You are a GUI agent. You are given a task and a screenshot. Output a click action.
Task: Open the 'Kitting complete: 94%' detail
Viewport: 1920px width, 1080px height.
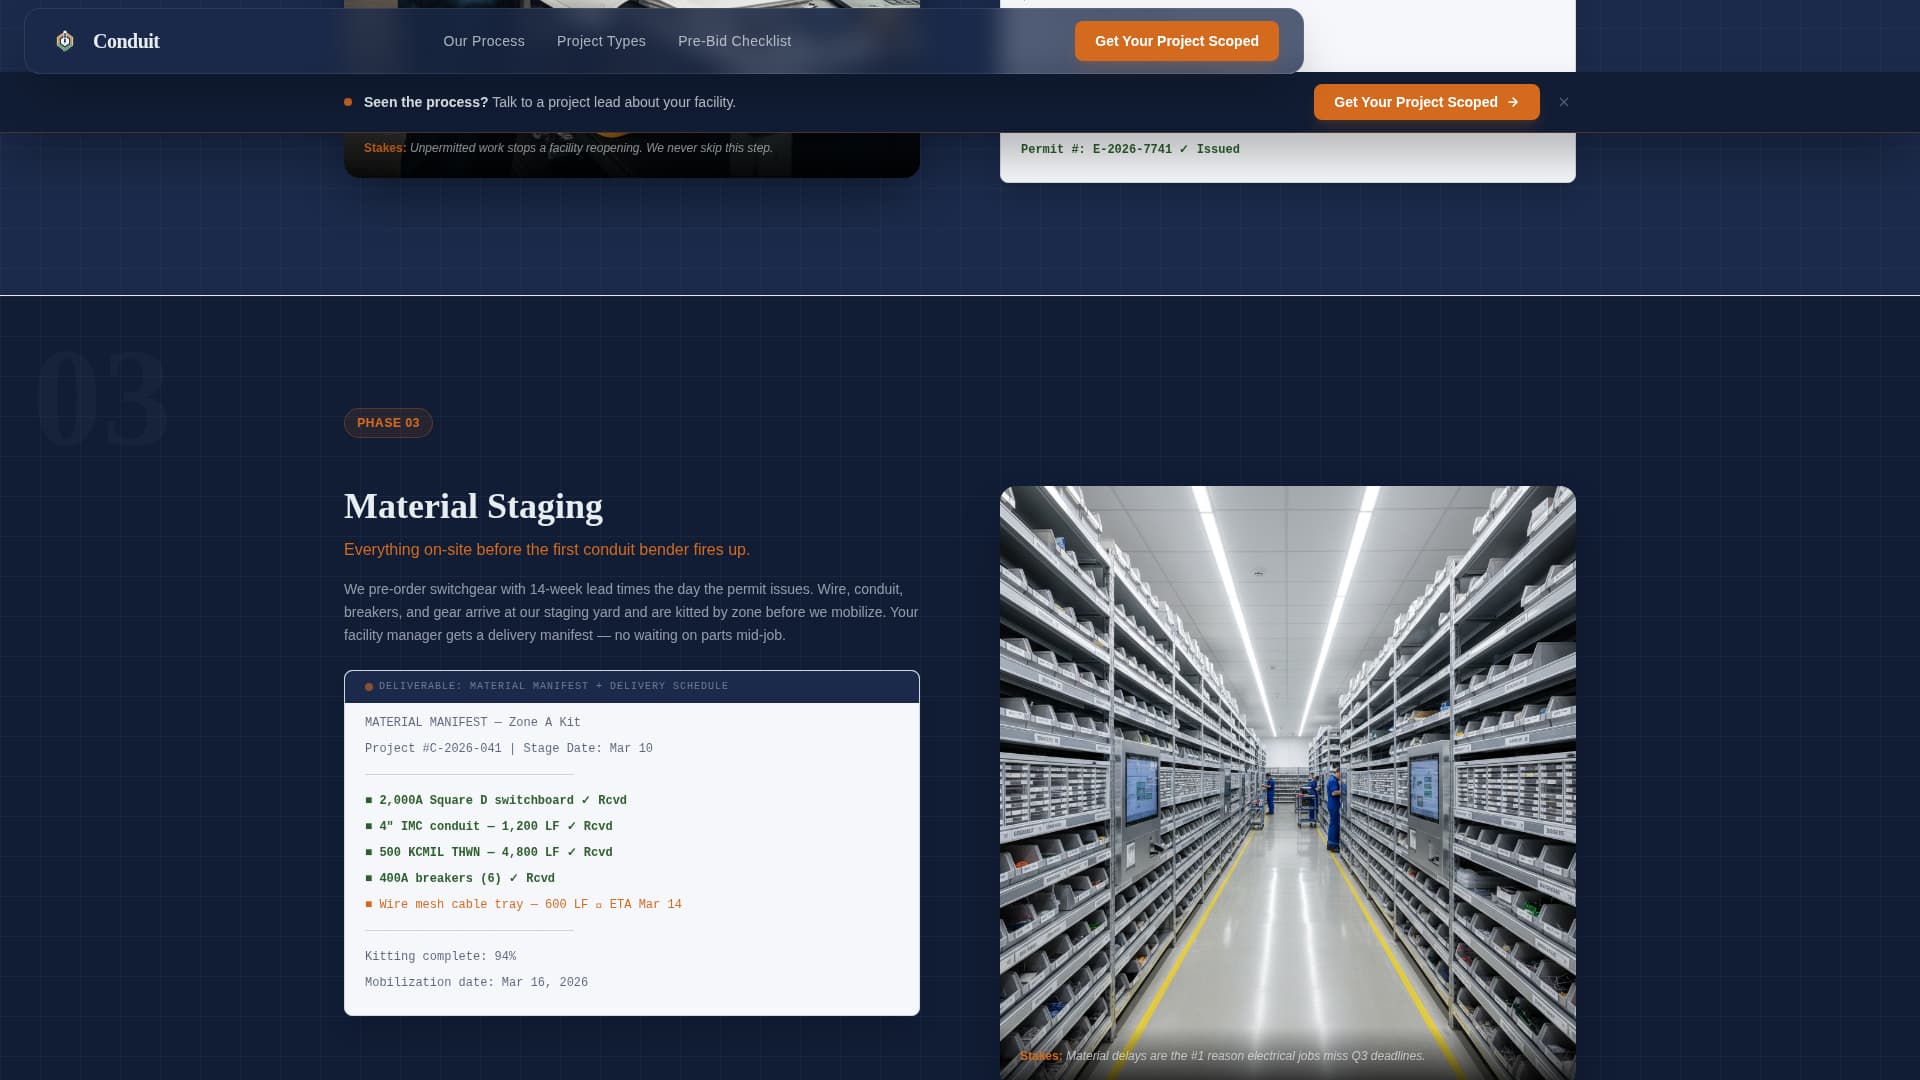click(x=441, y=956)
